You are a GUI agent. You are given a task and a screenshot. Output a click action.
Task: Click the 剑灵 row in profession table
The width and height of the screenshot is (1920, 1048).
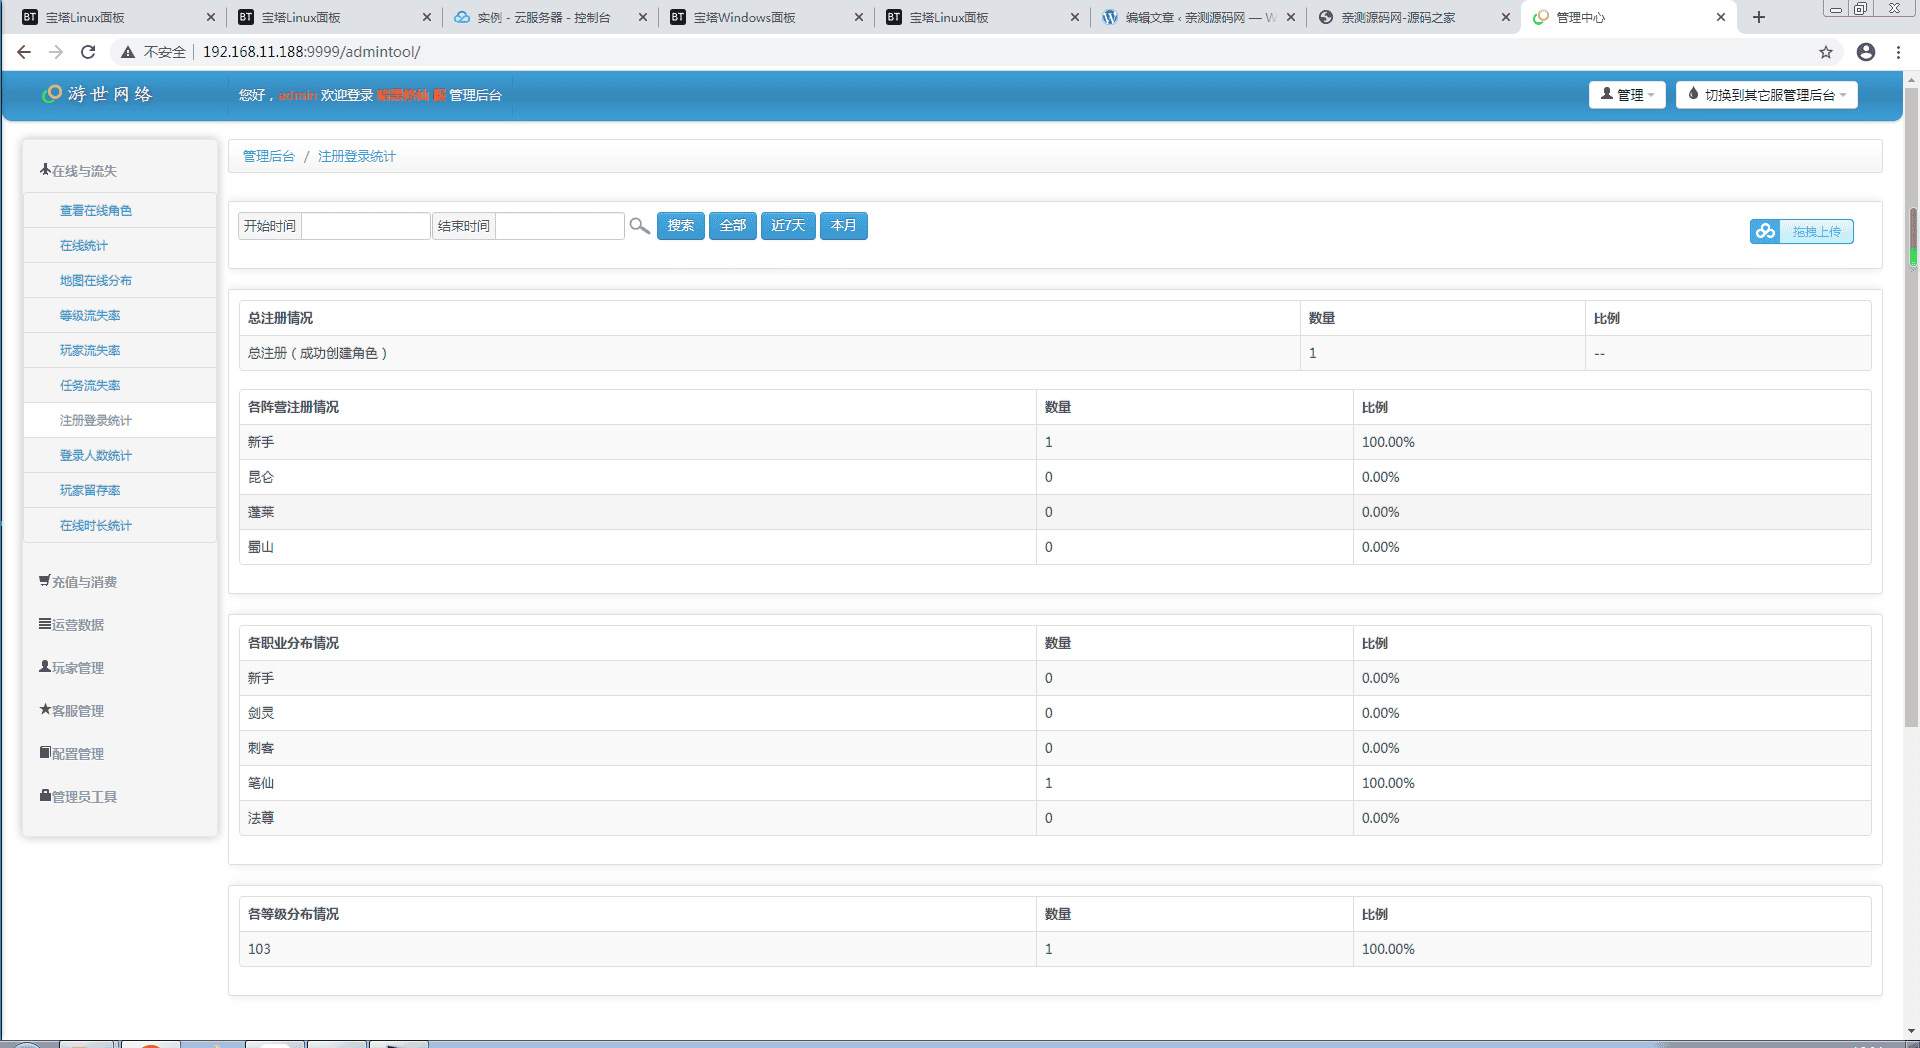point(1055,713)
